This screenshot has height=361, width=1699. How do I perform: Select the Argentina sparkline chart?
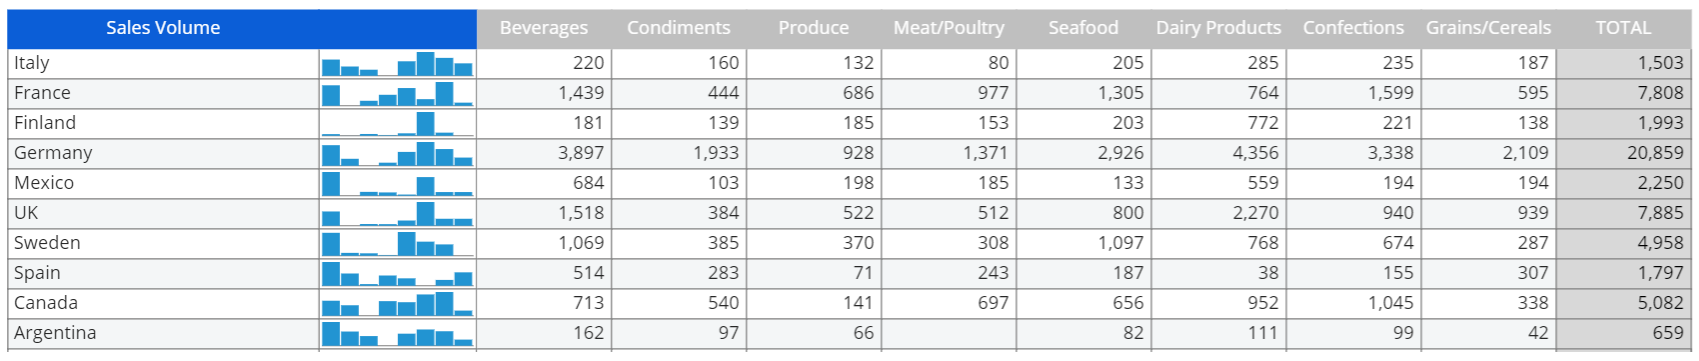click(397, 334)
